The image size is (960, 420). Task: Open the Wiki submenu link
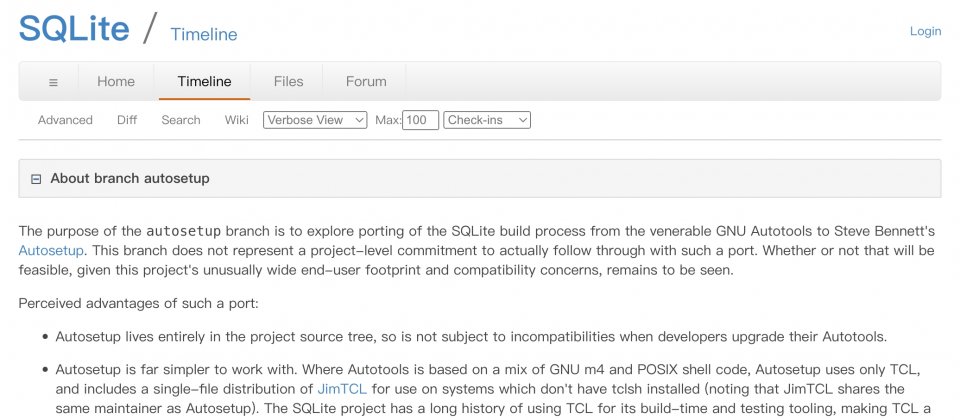(236, 120)
